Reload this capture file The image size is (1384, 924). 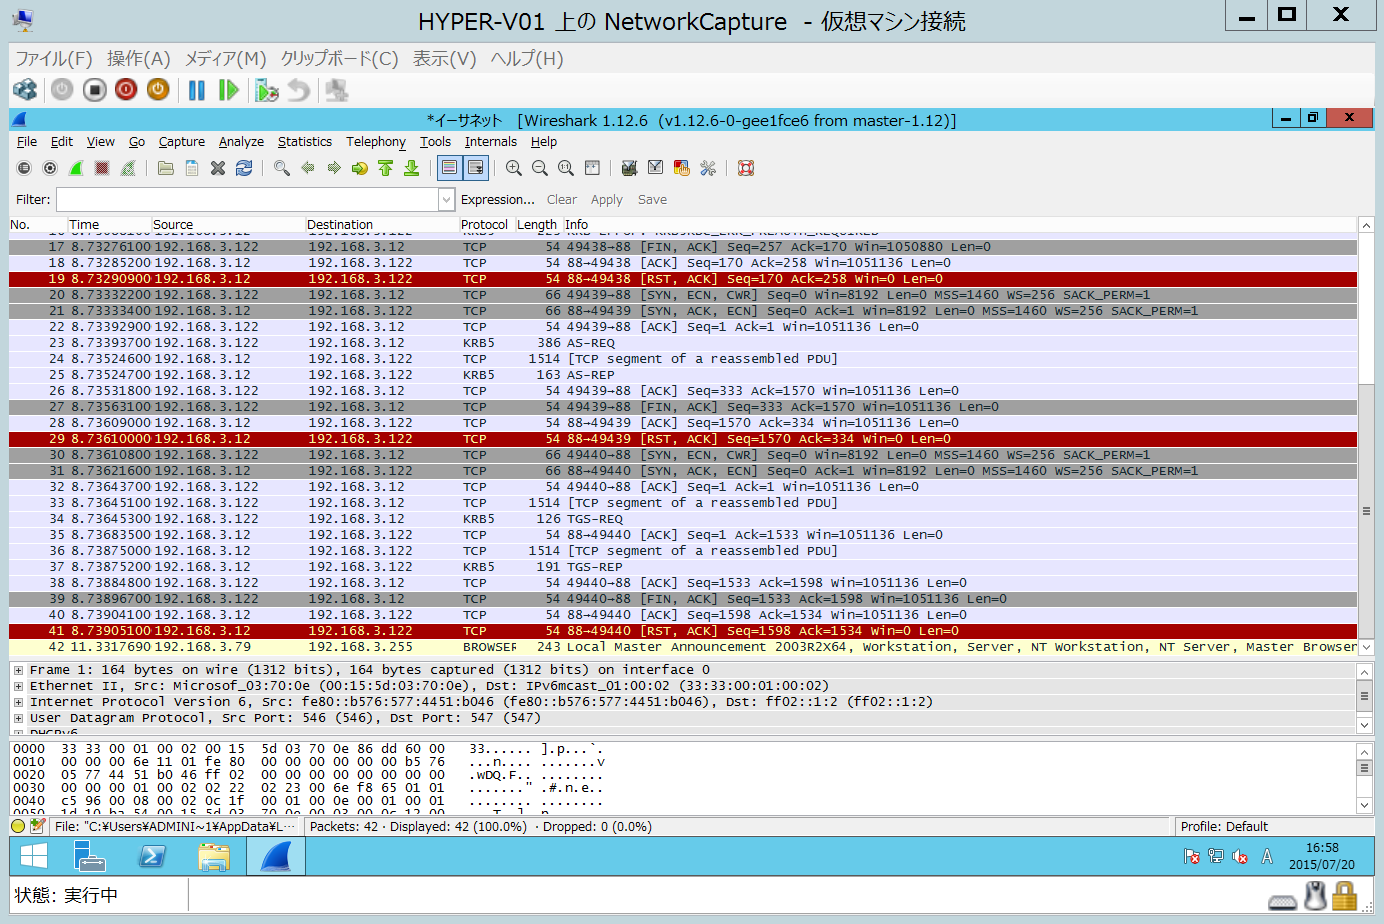[244, 168]
